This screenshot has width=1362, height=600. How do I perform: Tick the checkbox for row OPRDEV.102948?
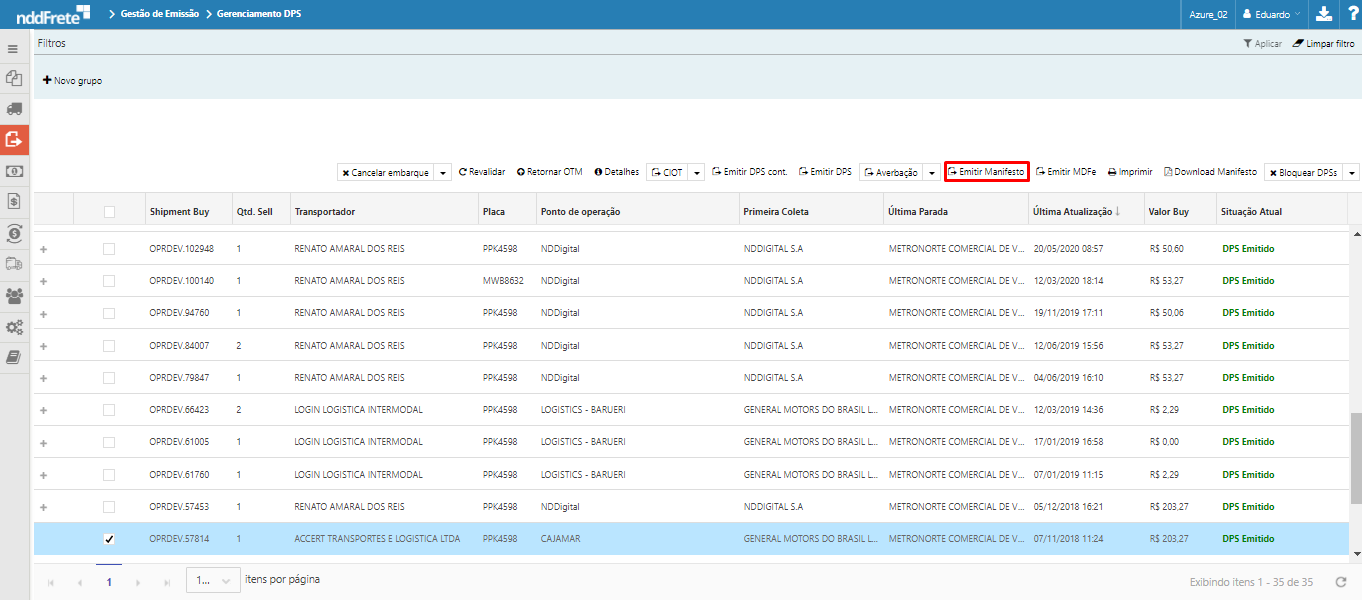pos(109,249)
